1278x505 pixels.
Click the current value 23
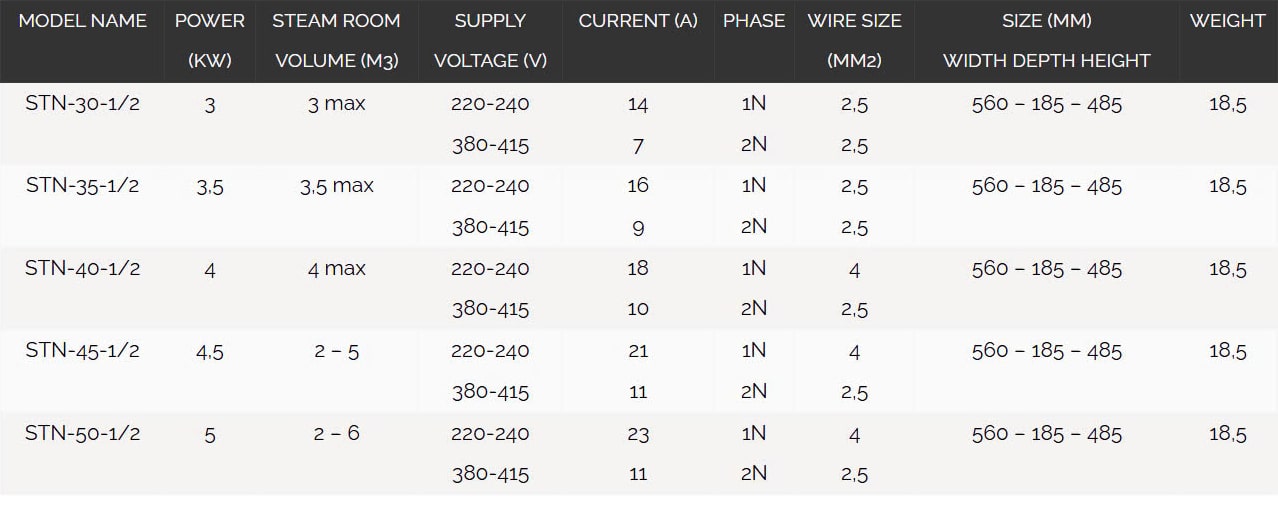pos(638,434)
